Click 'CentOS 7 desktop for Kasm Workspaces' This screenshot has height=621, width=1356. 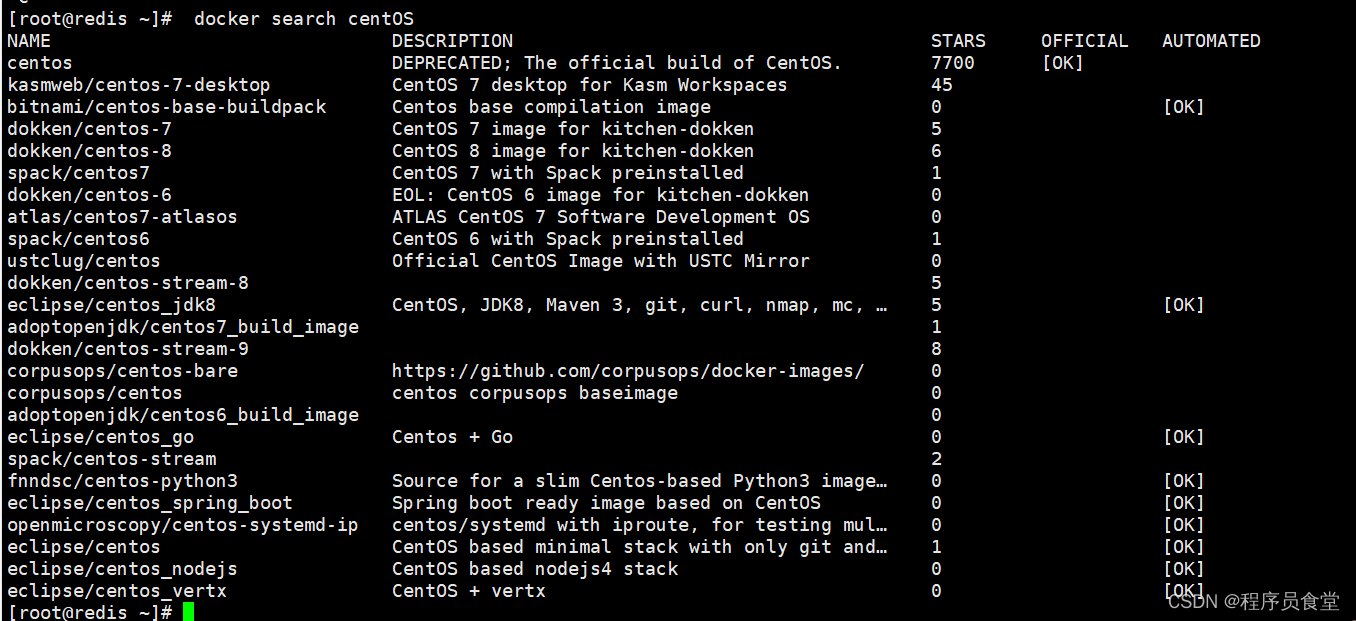[x=590, y=85]
